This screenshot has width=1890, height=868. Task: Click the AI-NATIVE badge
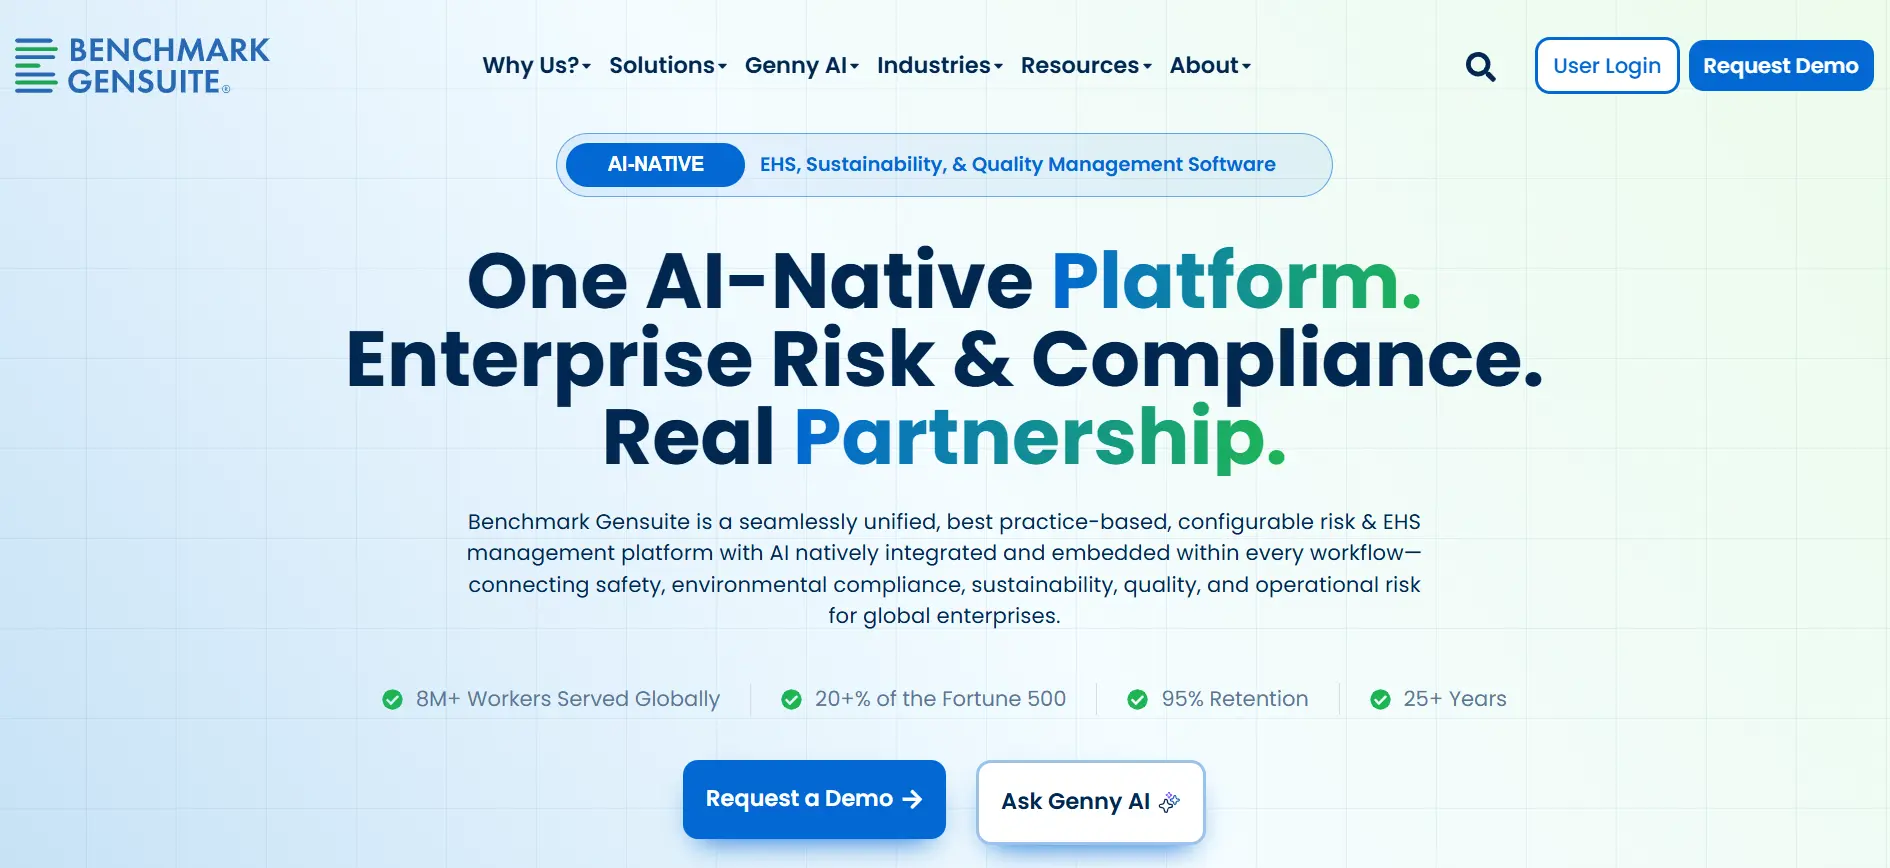655,165
